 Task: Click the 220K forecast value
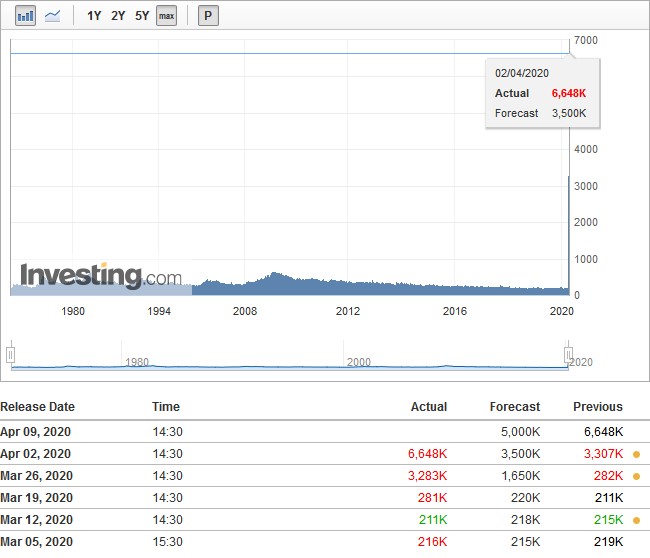tap(526, 497)
